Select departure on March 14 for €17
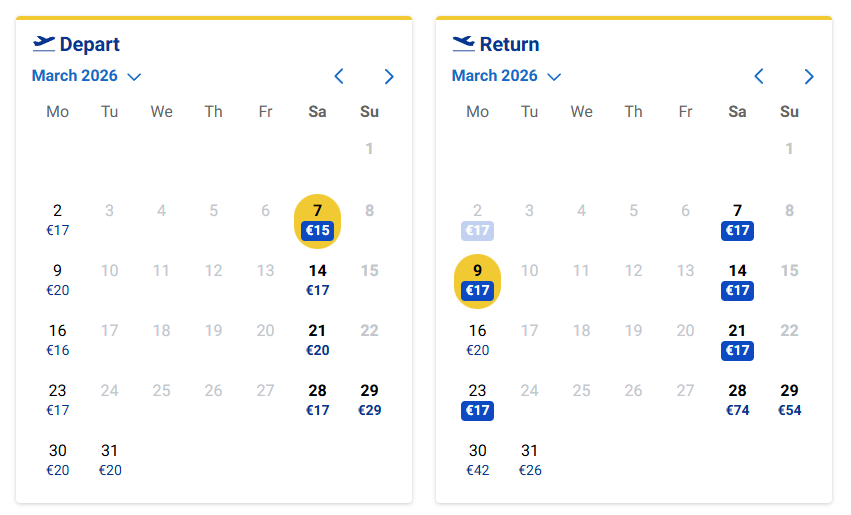This screenshot has height=515, width=851. (x=318, y=280)
